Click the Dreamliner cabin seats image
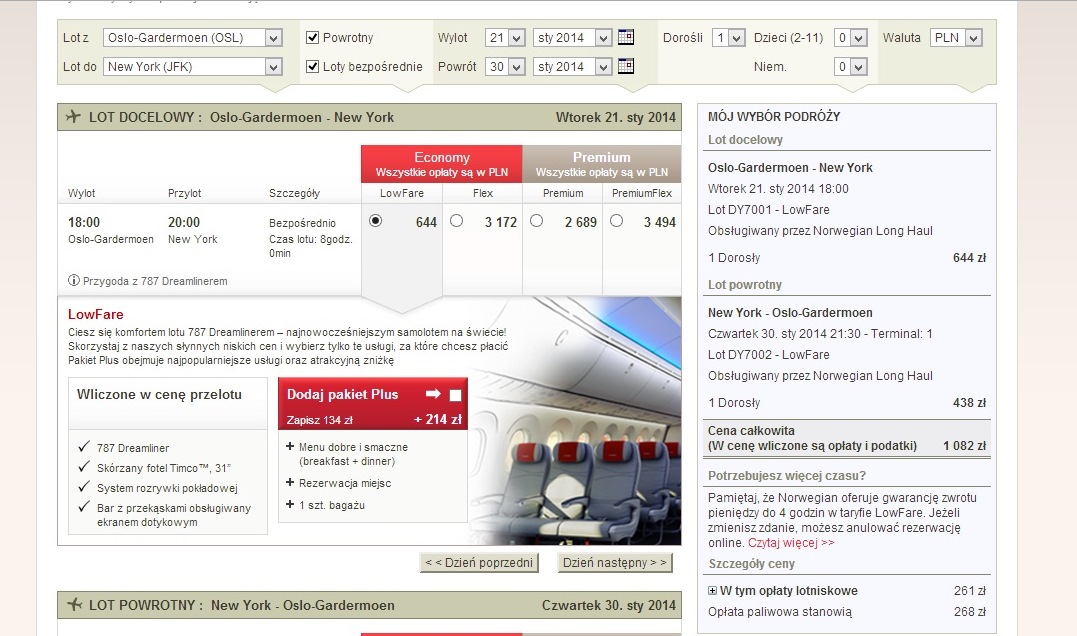 pyautogui.click(x=576, y=420)
